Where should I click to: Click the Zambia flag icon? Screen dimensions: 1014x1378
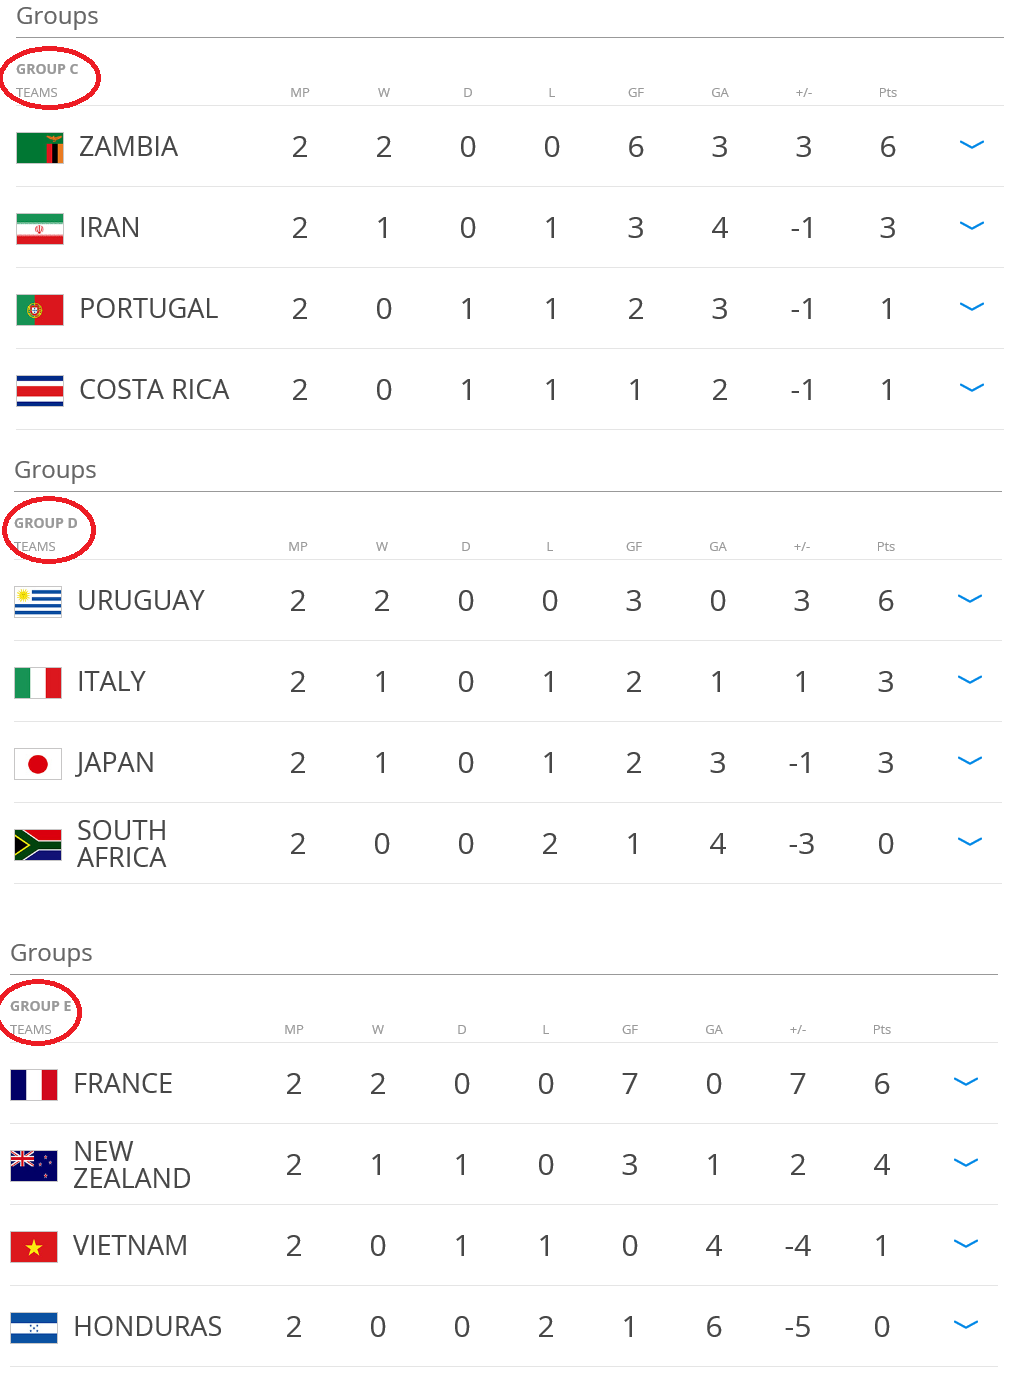click(40, 148)
